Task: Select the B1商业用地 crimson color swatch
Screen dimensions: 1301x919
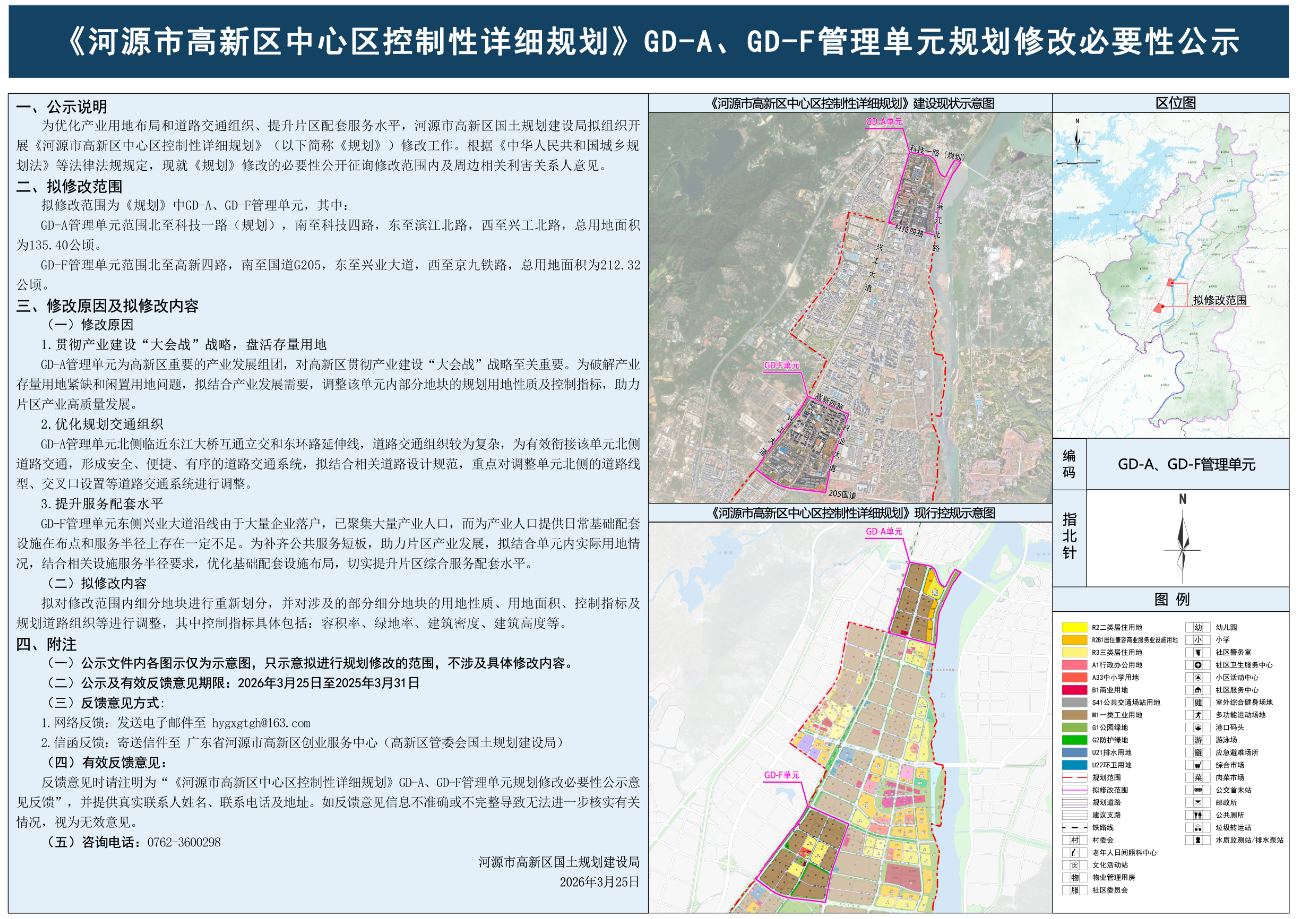Action: click(1074, 689)
